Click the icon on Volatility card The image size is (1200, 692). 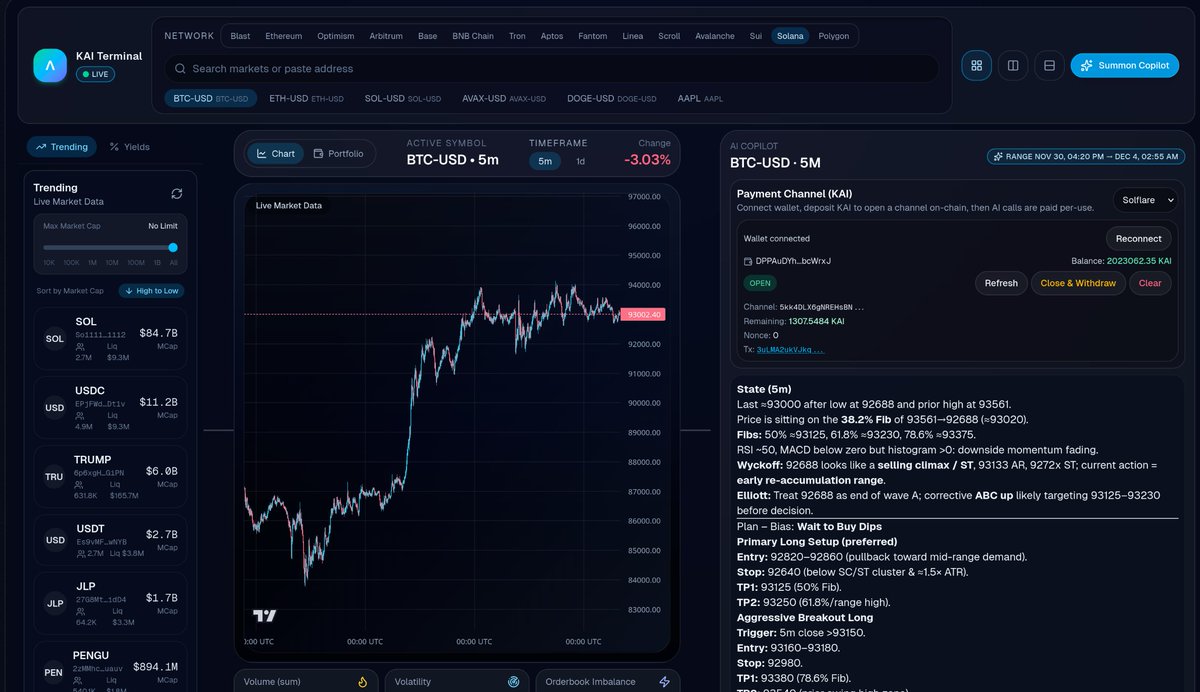[x=514, y=682]
